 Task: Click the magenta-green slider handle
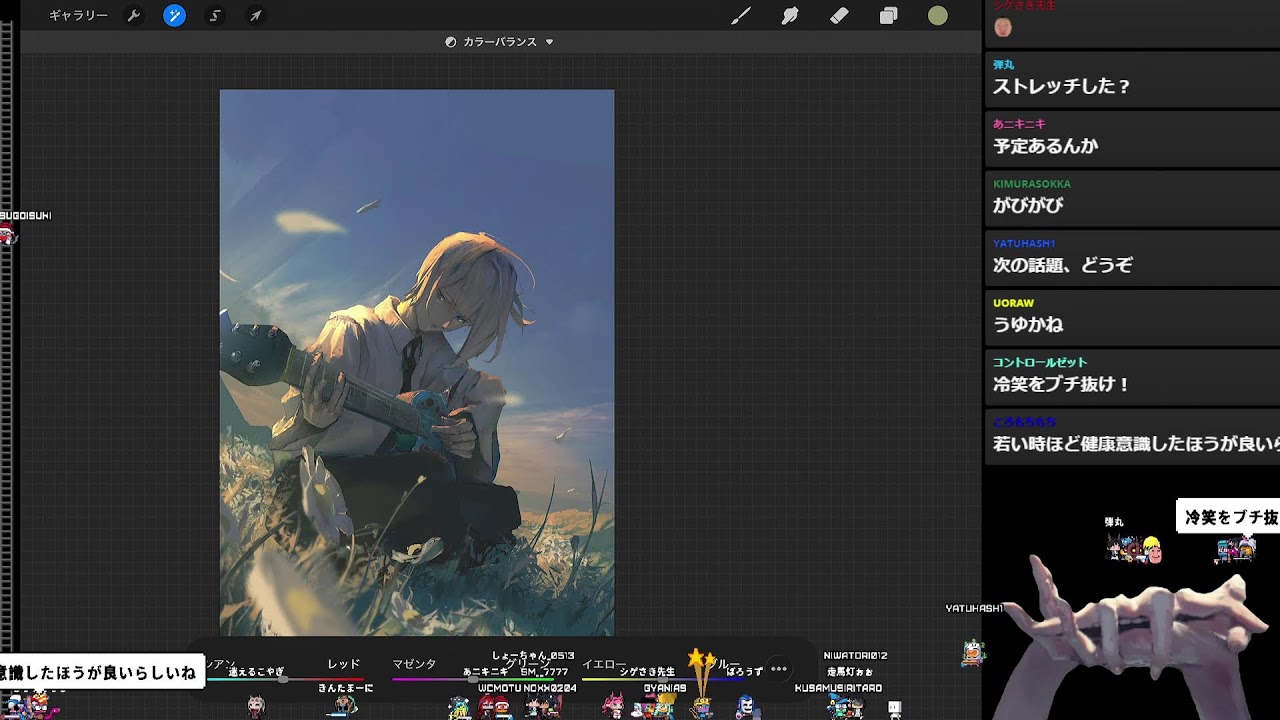pos(472,679)
